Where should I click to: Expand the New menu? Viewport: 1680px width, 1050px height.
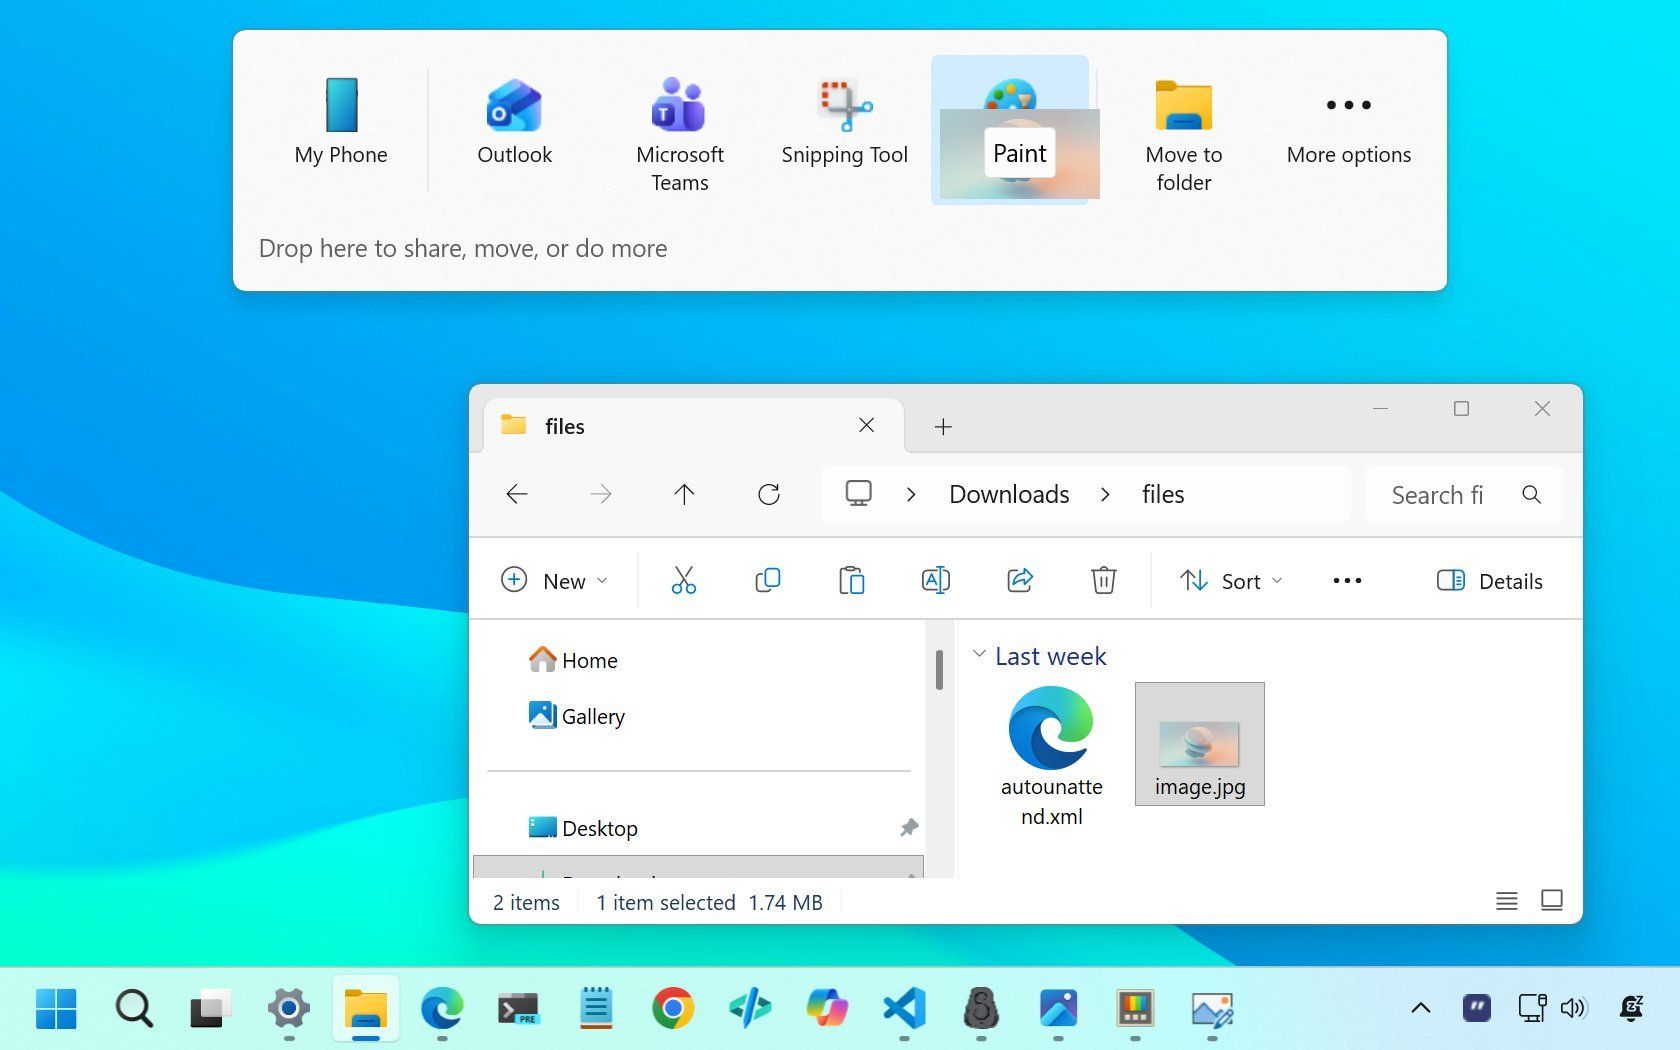[x=555, y=580]
